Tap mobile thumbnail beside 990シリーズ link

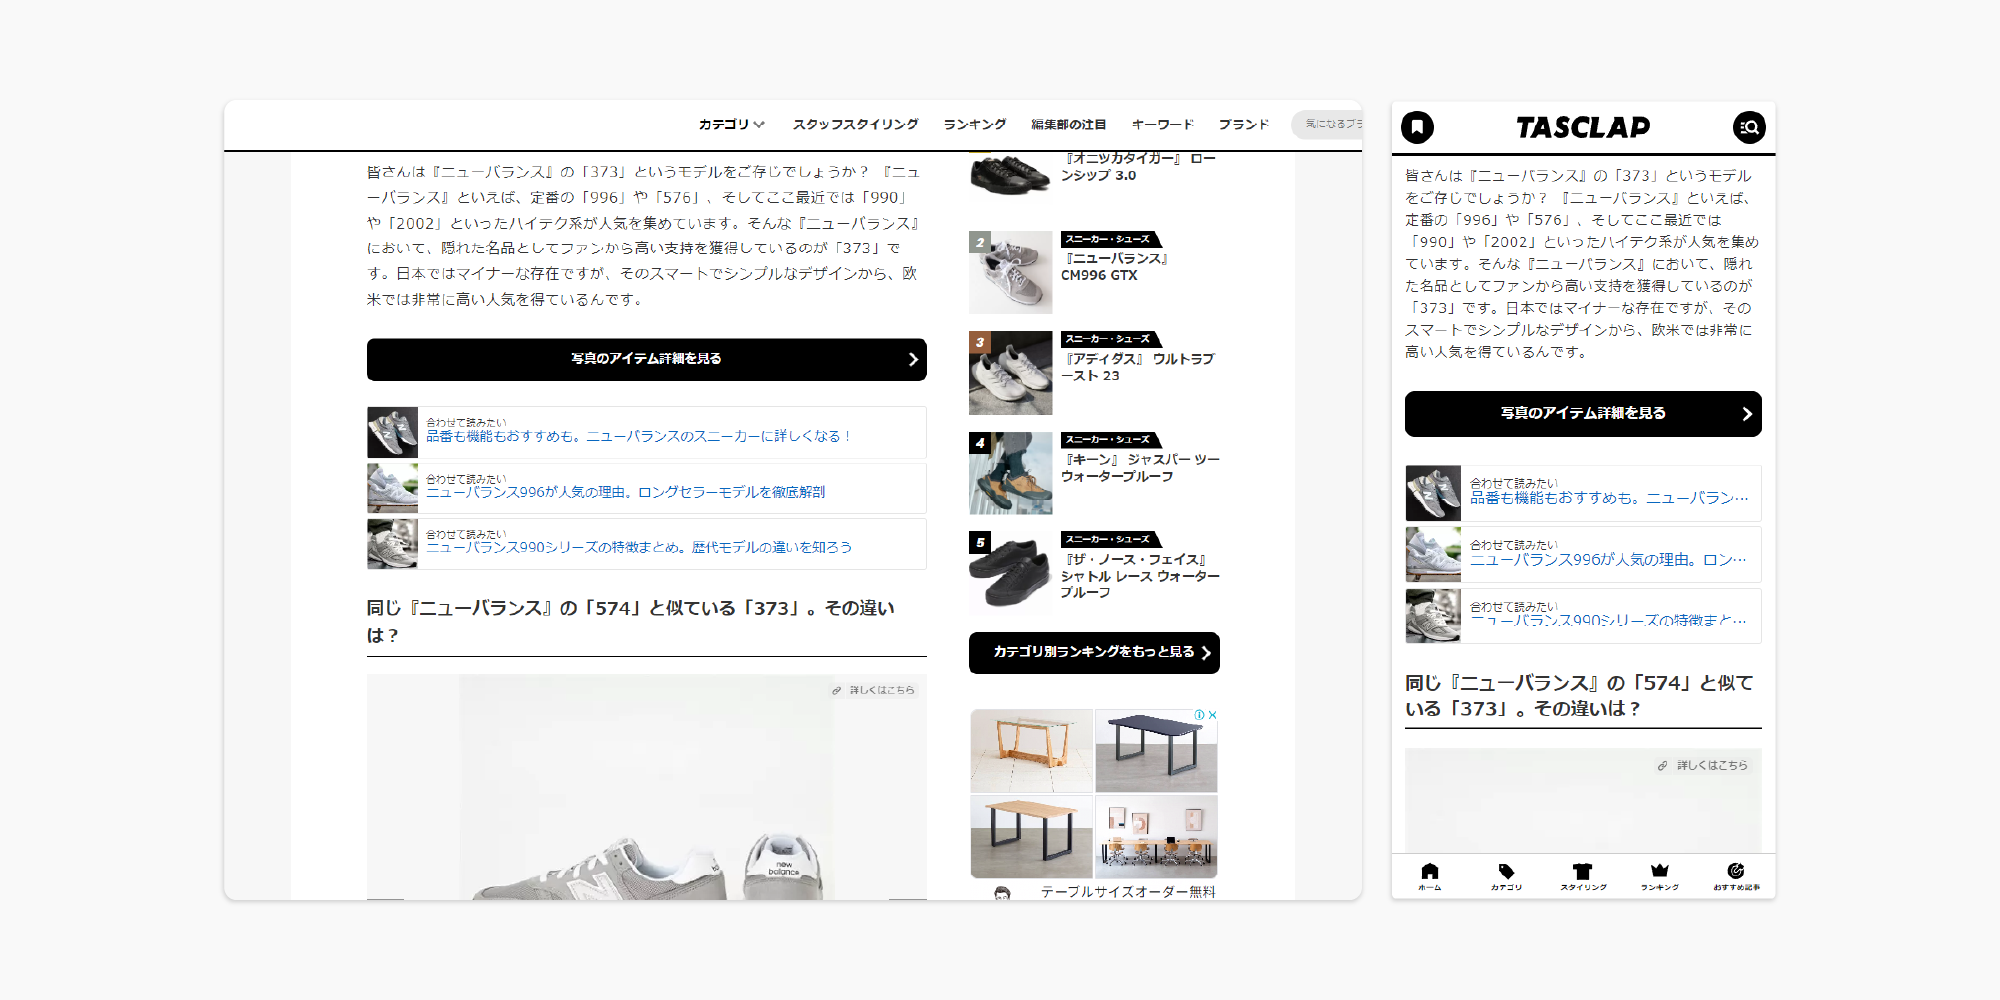point(1433,616)
